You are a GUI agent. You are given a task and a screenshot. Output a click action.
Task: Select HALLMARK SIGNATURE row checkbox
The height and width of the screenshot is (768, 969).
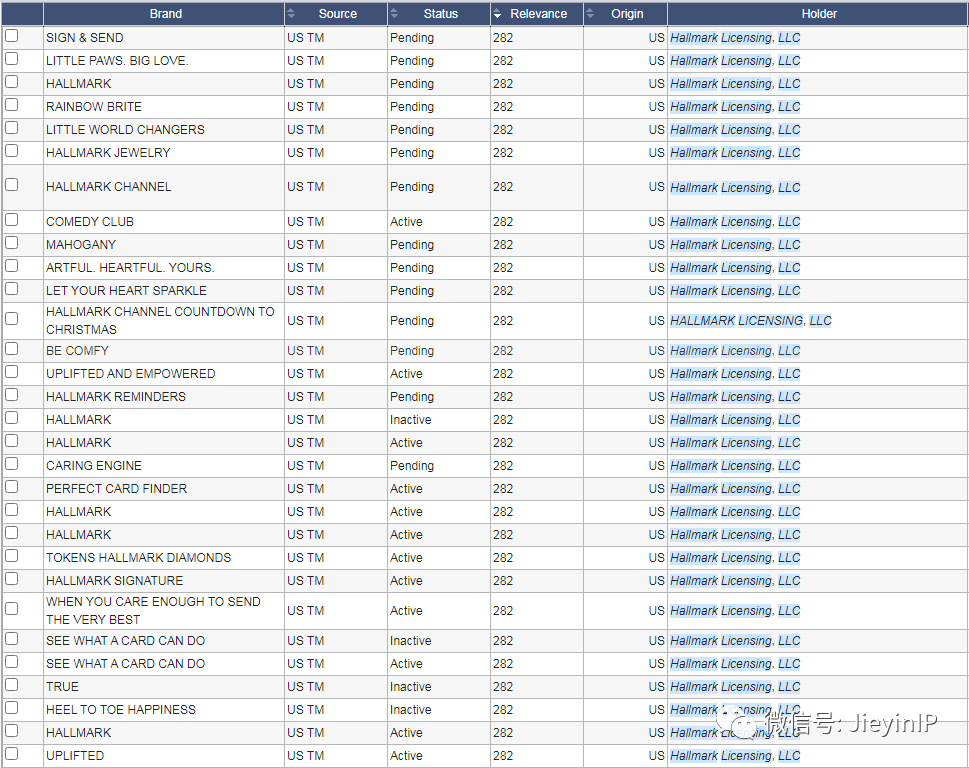point(12,578)
